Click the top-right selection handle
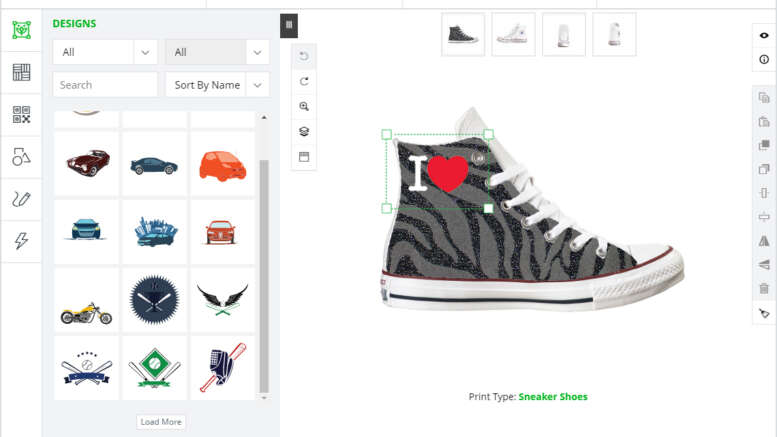Viewport: 777px width, 437px height. (x=488, y=134)
